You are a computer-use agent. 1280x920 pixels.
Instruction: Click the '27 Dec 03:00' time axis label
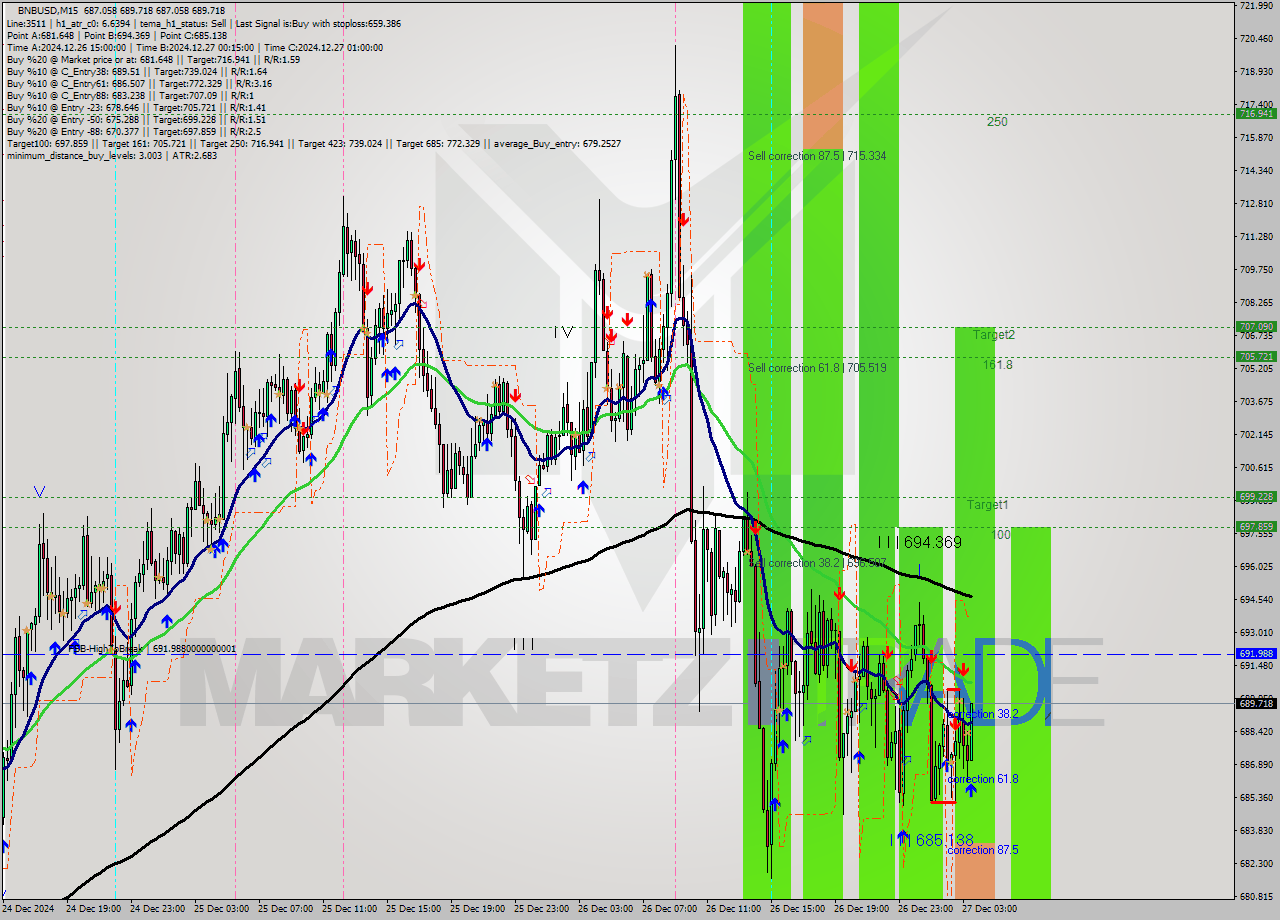click(x=989, y=910)
